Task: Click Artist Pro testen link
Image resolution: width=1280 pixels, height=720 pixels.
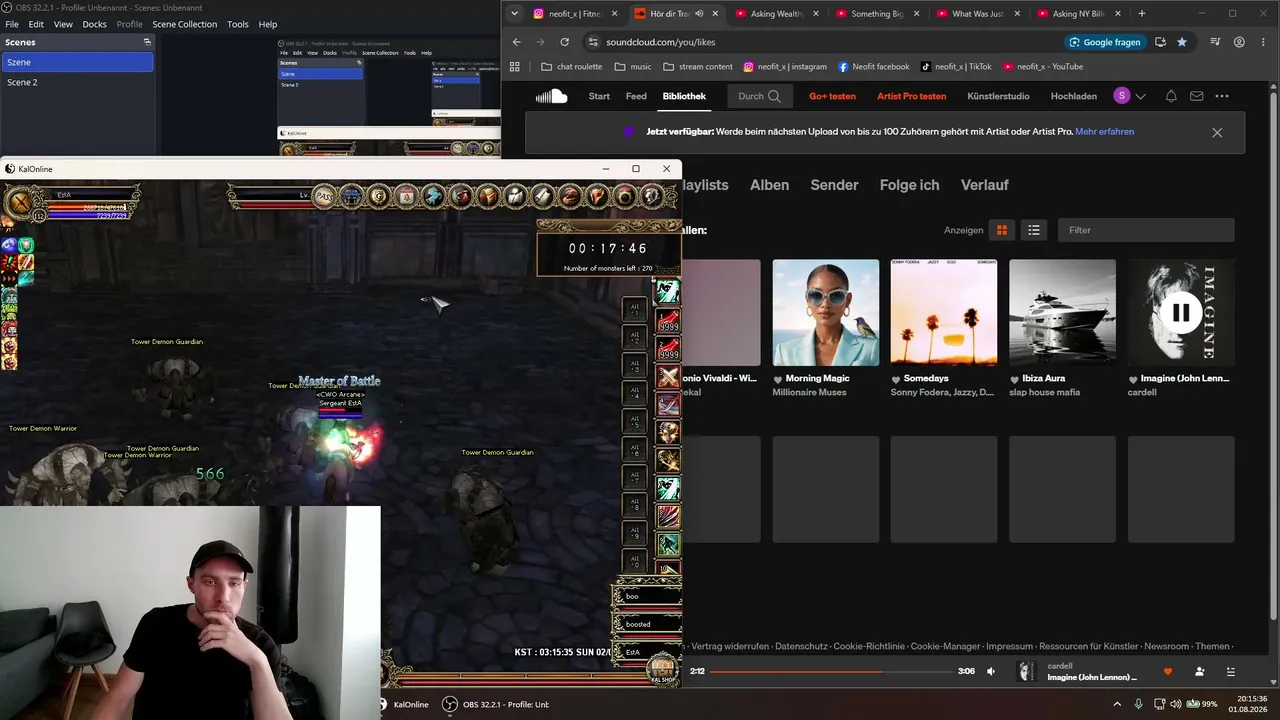Action: click(x=911, y=96)
